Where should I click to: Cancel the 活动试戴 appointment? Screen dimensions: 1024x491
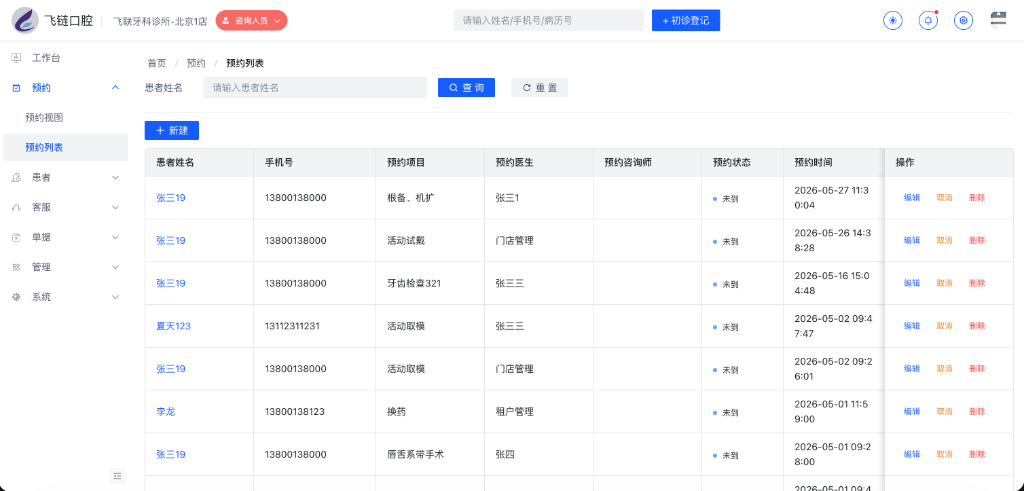pos(944,240)
